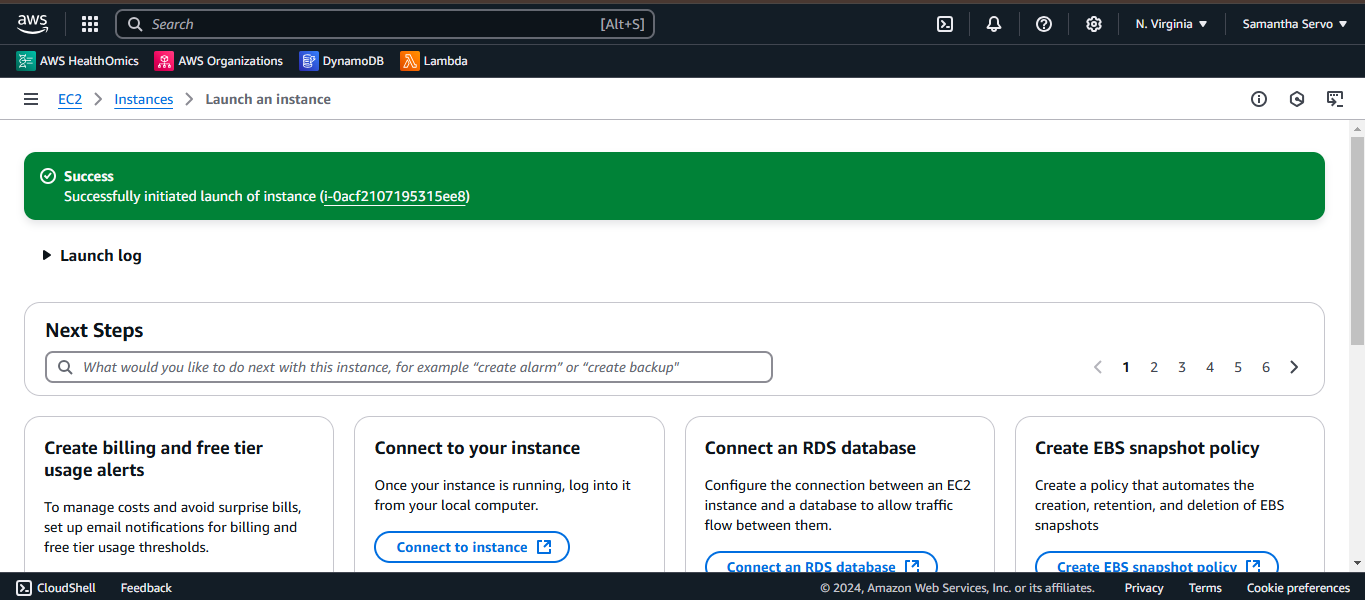Image resolution: width=1365 pixels, height=600 pixels.
Task: Click the footer copyright text
Action: (x=957, y=588)
